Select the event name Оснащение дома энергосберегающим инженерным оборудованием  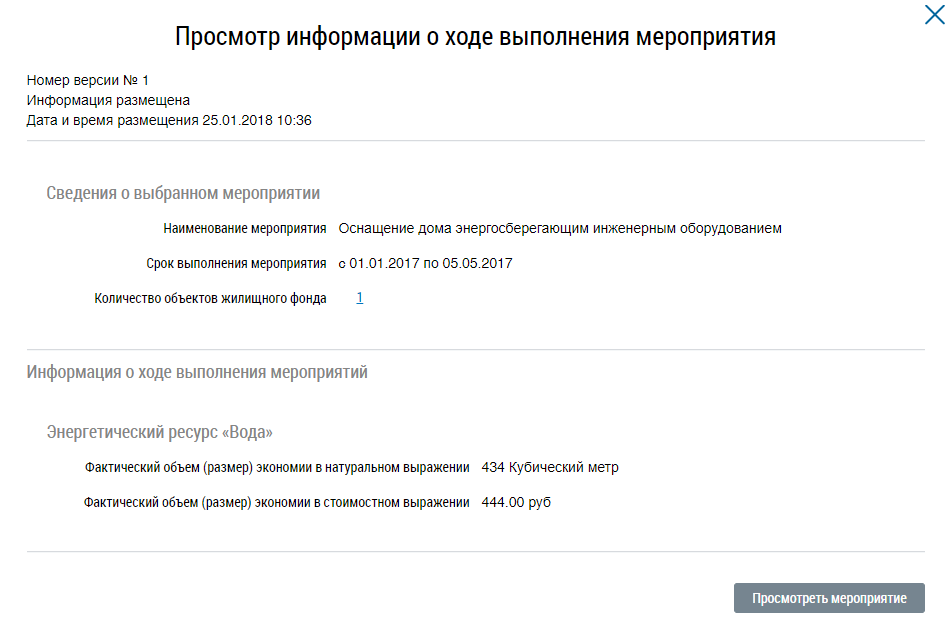pyautogui.click(x=560, y=228)
